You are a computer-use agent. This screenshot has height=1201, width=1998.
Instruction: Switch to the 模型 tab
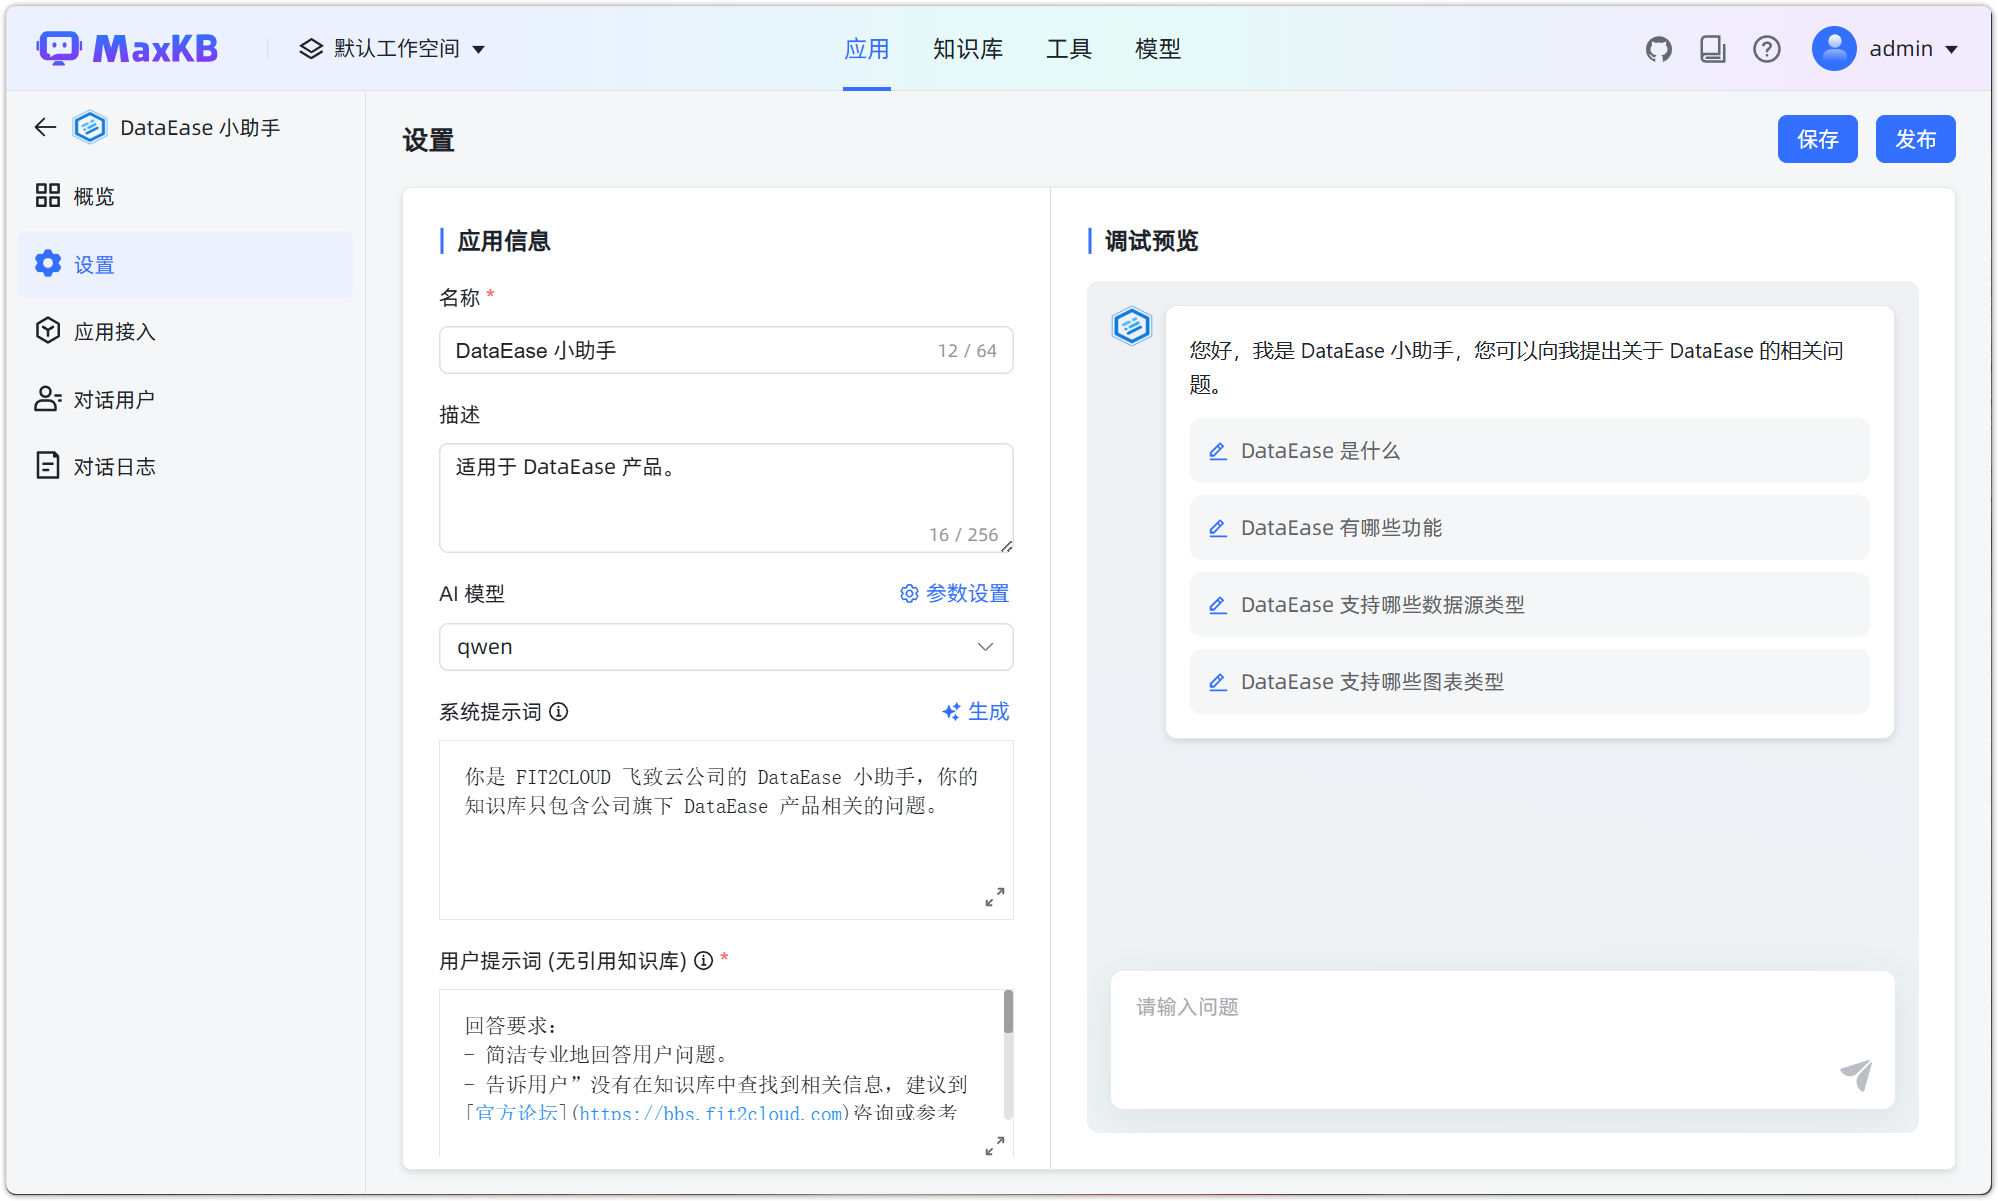tap(1157, 48)
